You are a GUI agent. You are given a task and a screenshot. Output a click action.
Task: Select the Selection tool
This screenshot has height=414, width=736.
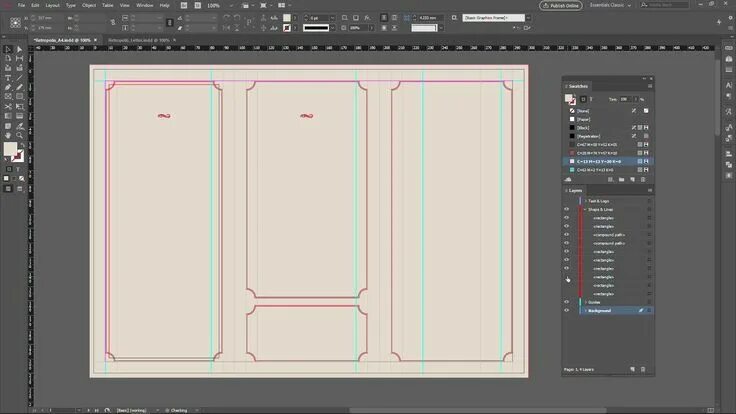8,49
